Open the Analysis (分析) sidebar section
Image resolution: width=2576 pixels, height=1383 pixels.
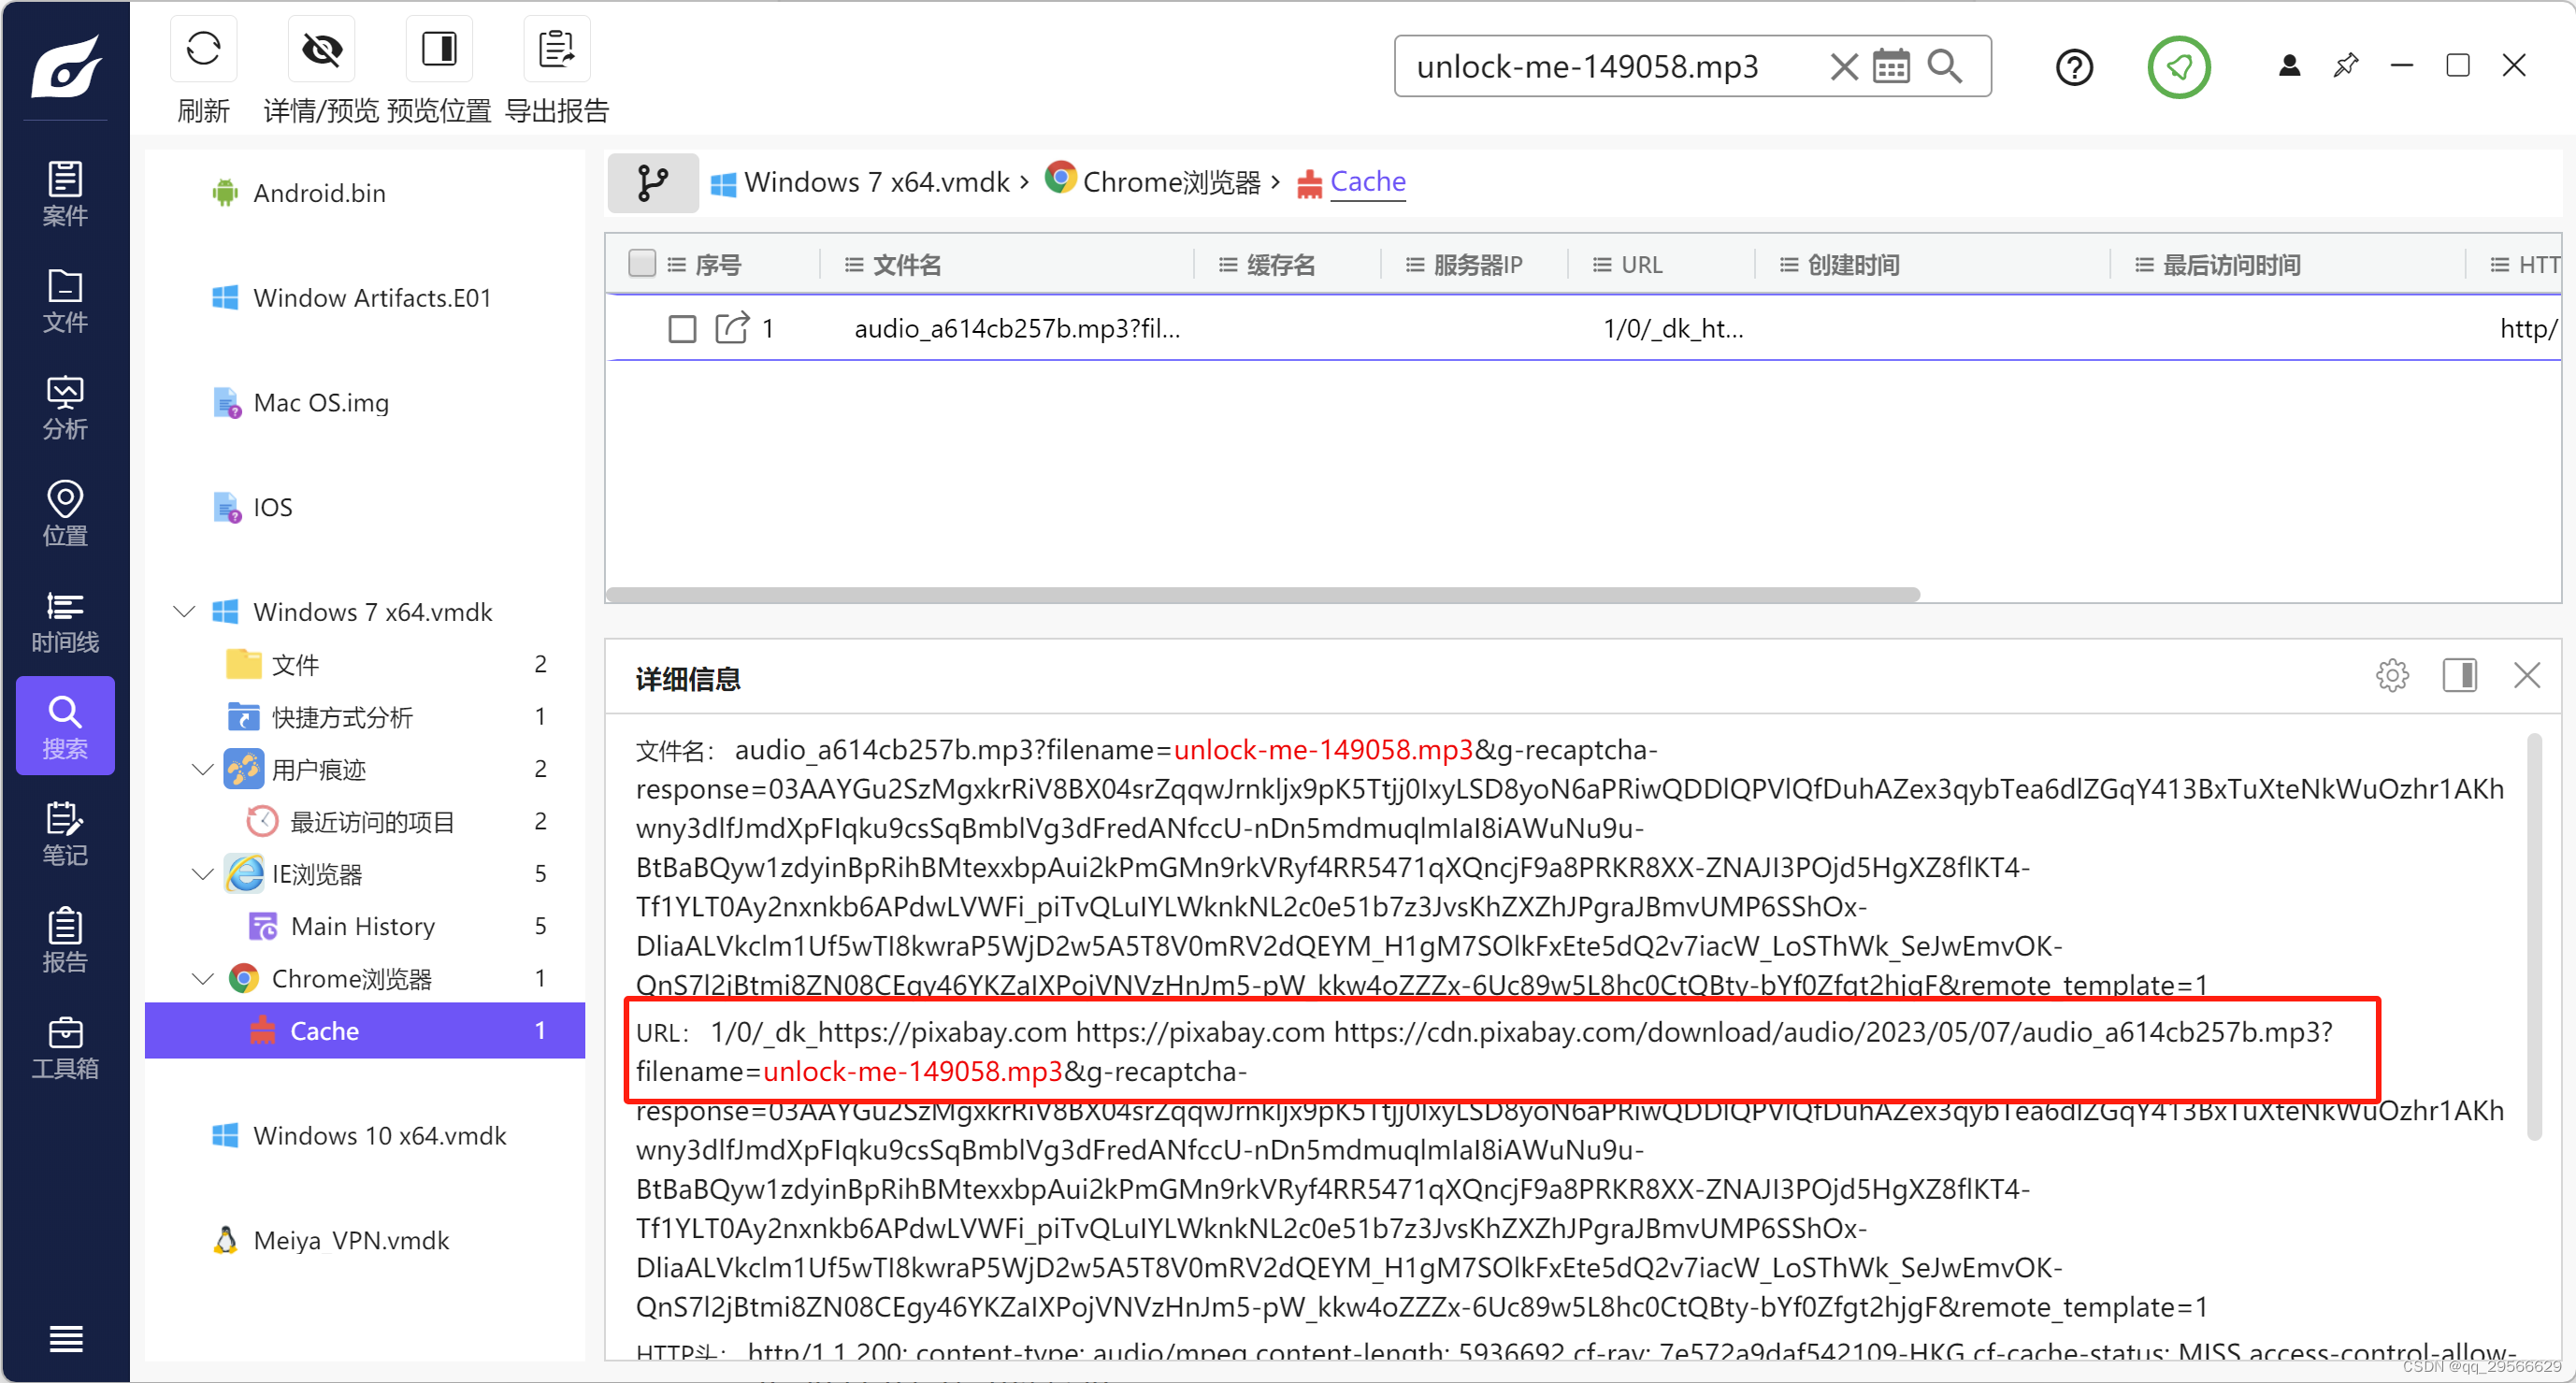(x=65, y=407)
